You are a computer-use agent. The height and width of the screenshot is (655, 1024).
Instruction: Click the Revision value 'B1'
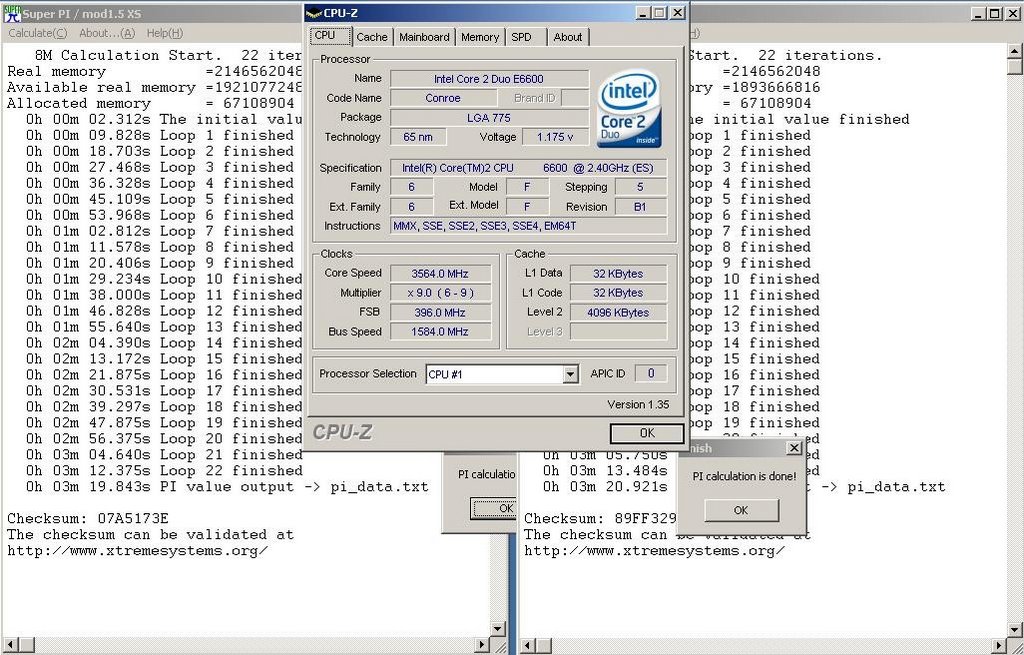click(x=639, y=206)
